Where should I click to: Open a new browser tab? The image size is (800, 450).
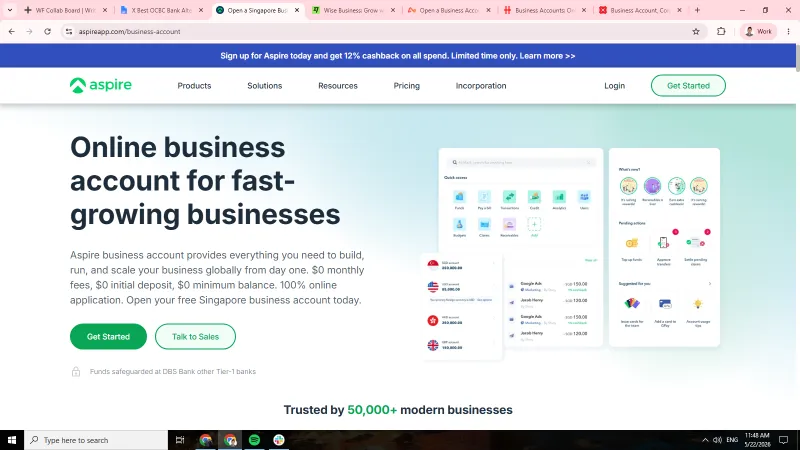pos(697,10)
